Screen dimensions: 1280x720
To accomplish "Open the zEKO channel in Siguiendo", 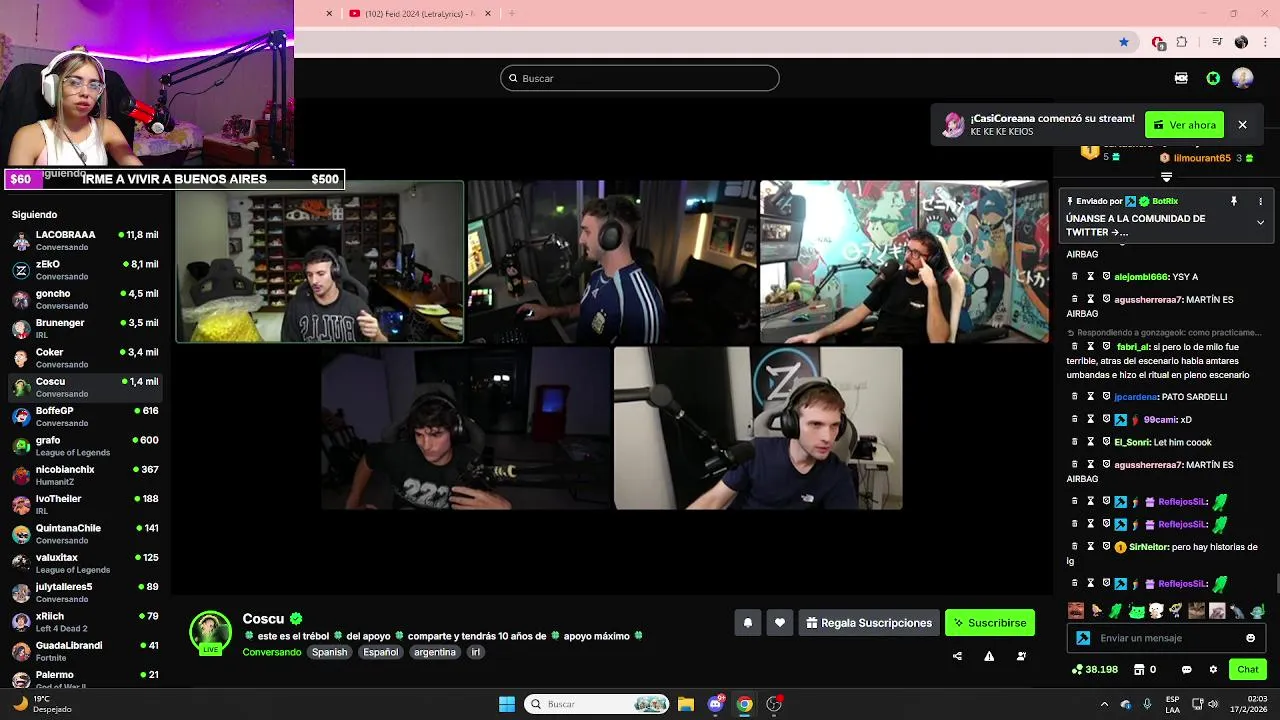I will tap(85, 270).
